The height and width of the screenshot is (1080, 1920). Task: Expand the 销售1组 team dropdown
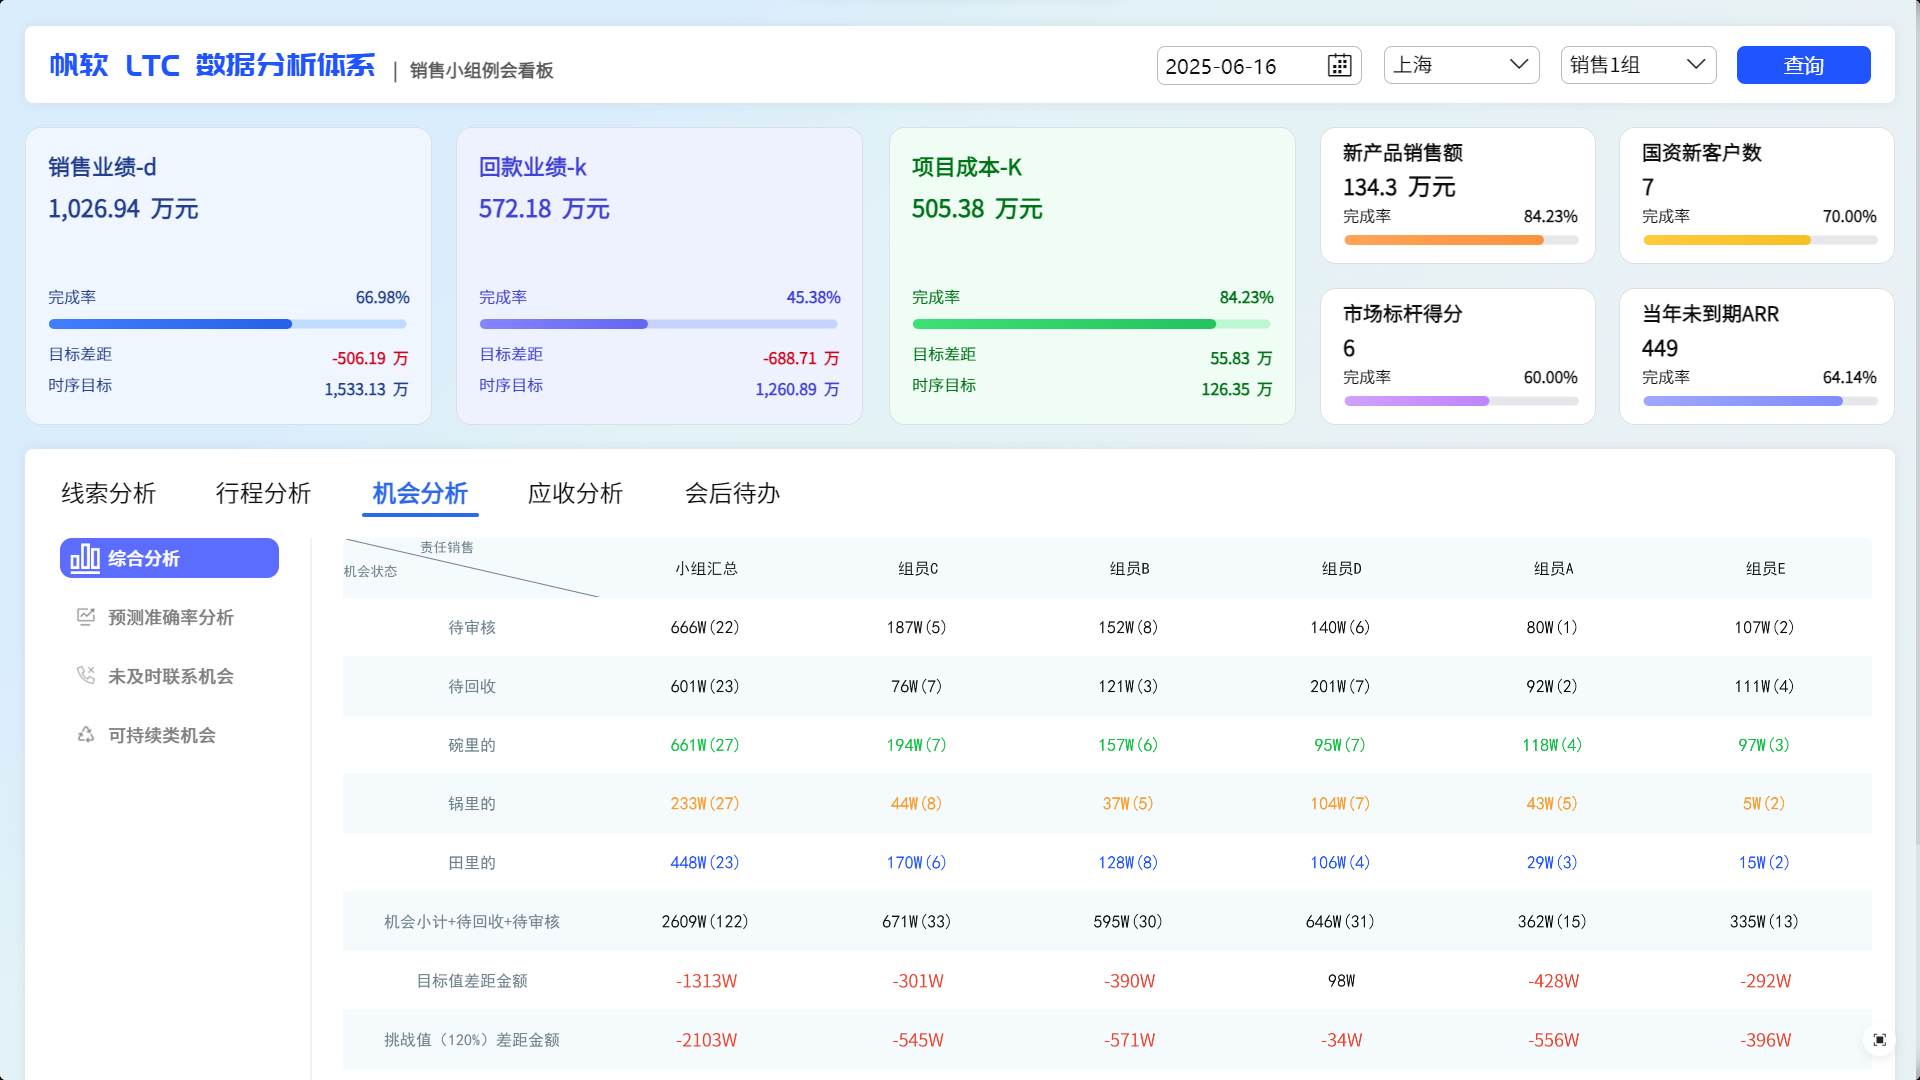coord(1638,65)
